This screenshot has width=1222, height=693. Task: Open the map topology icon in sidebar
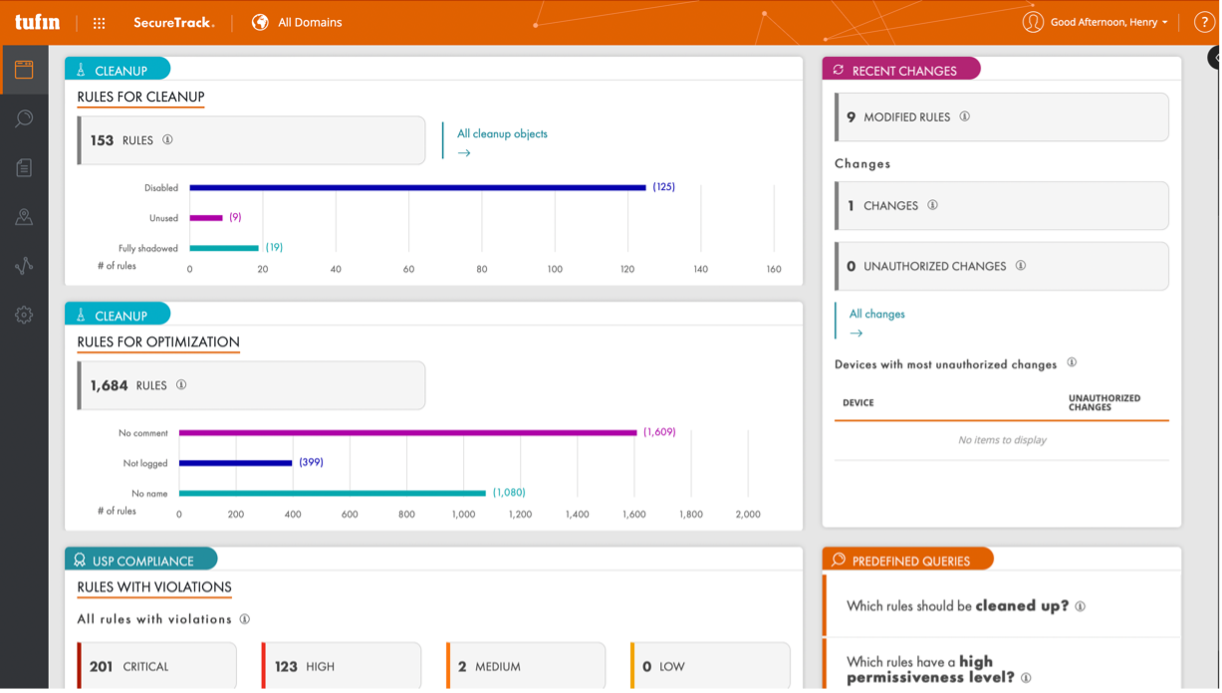(x=24, y=217)
